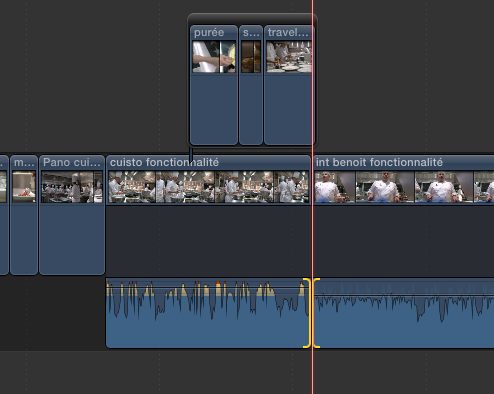
Task: Click the Pano cui... clip title
Action: coord(72,162)
